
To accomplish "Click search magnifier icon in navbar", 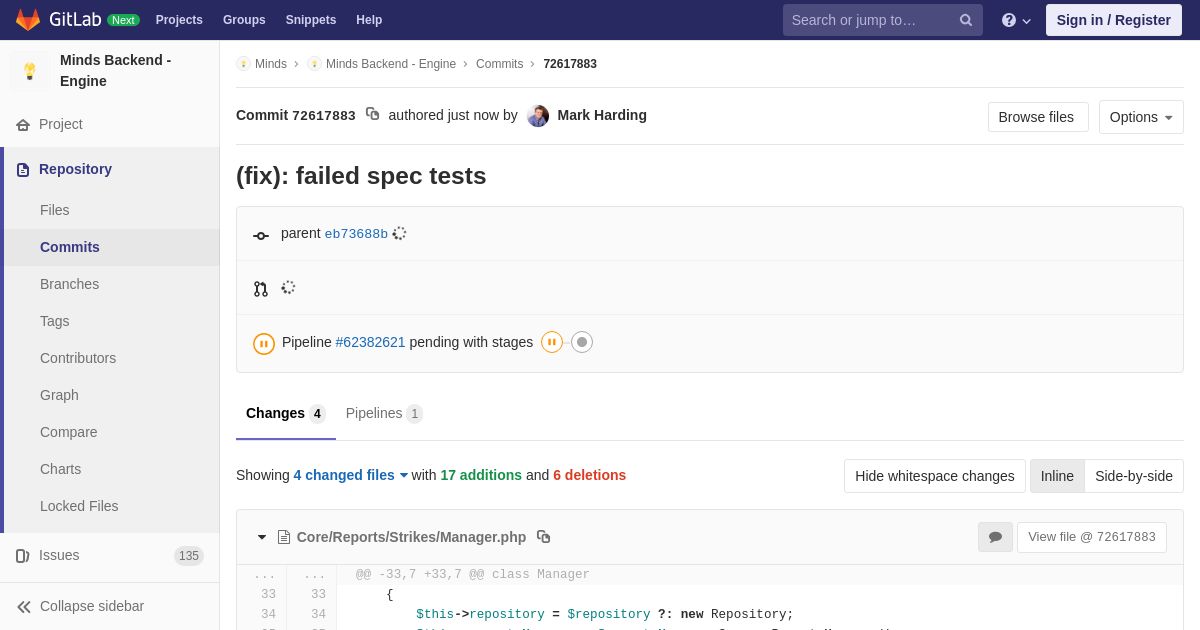I will [966, 20].
